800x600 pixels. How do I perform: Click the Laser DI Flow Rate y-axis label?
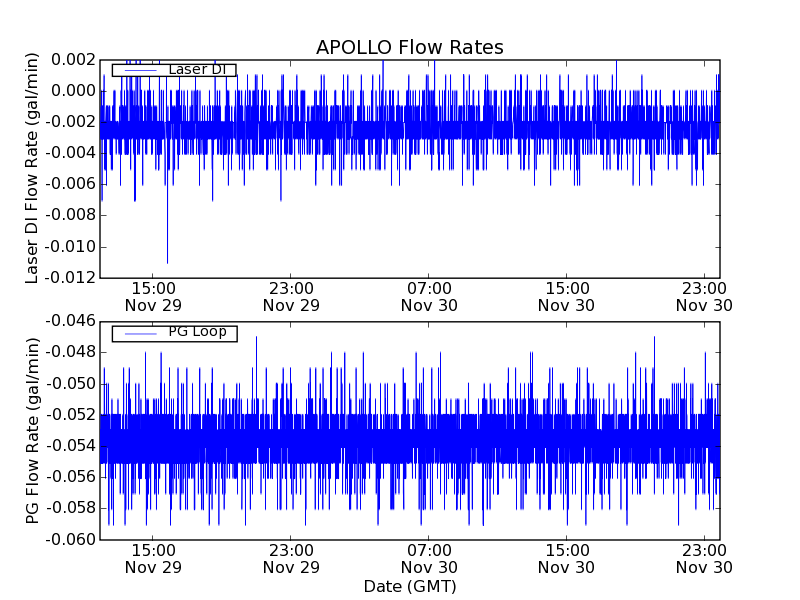(32, 168)
